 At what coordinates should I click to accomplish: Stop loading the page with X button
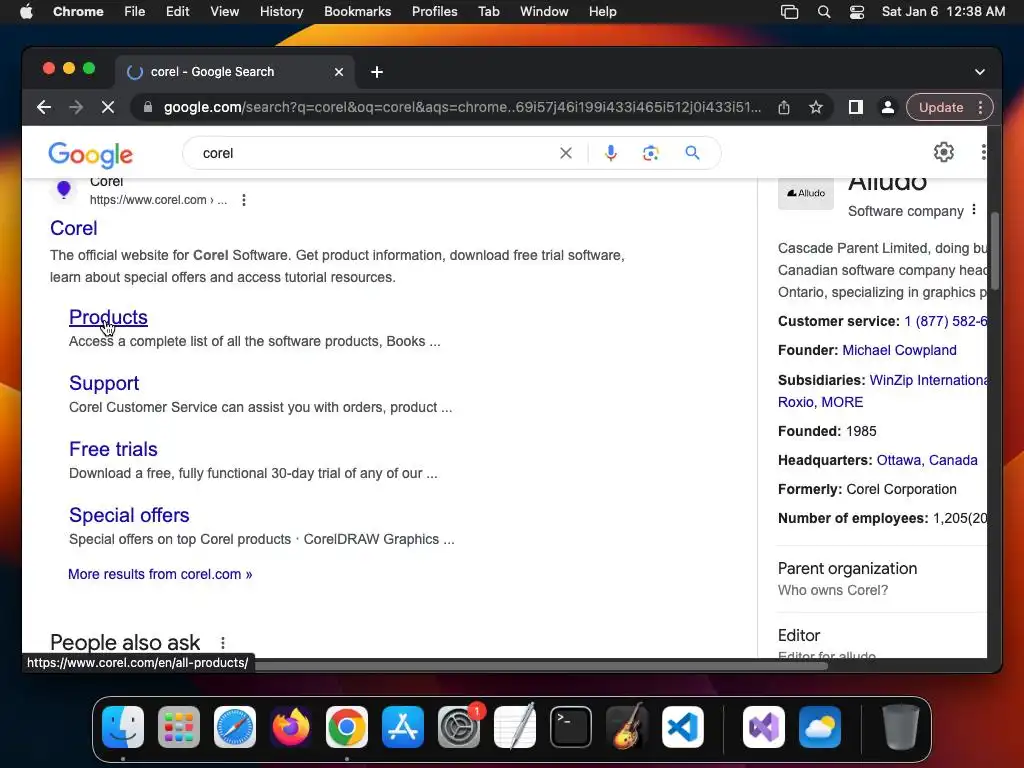[108, 107]
